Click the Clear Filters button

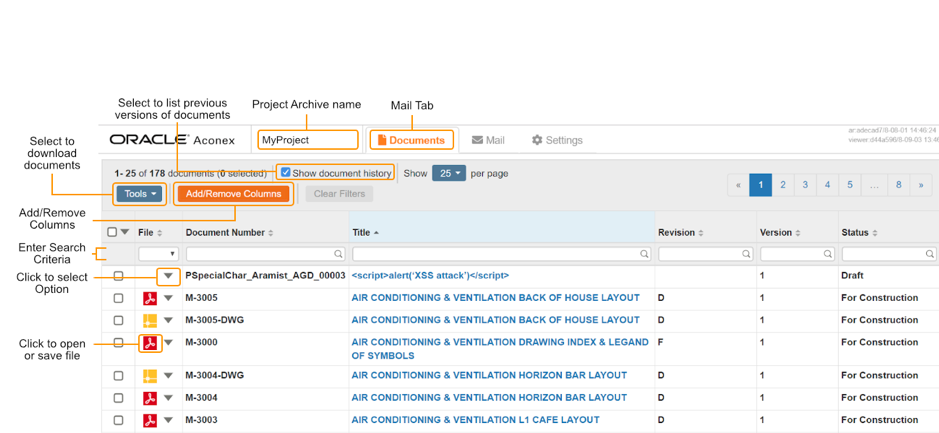[340, 194]
